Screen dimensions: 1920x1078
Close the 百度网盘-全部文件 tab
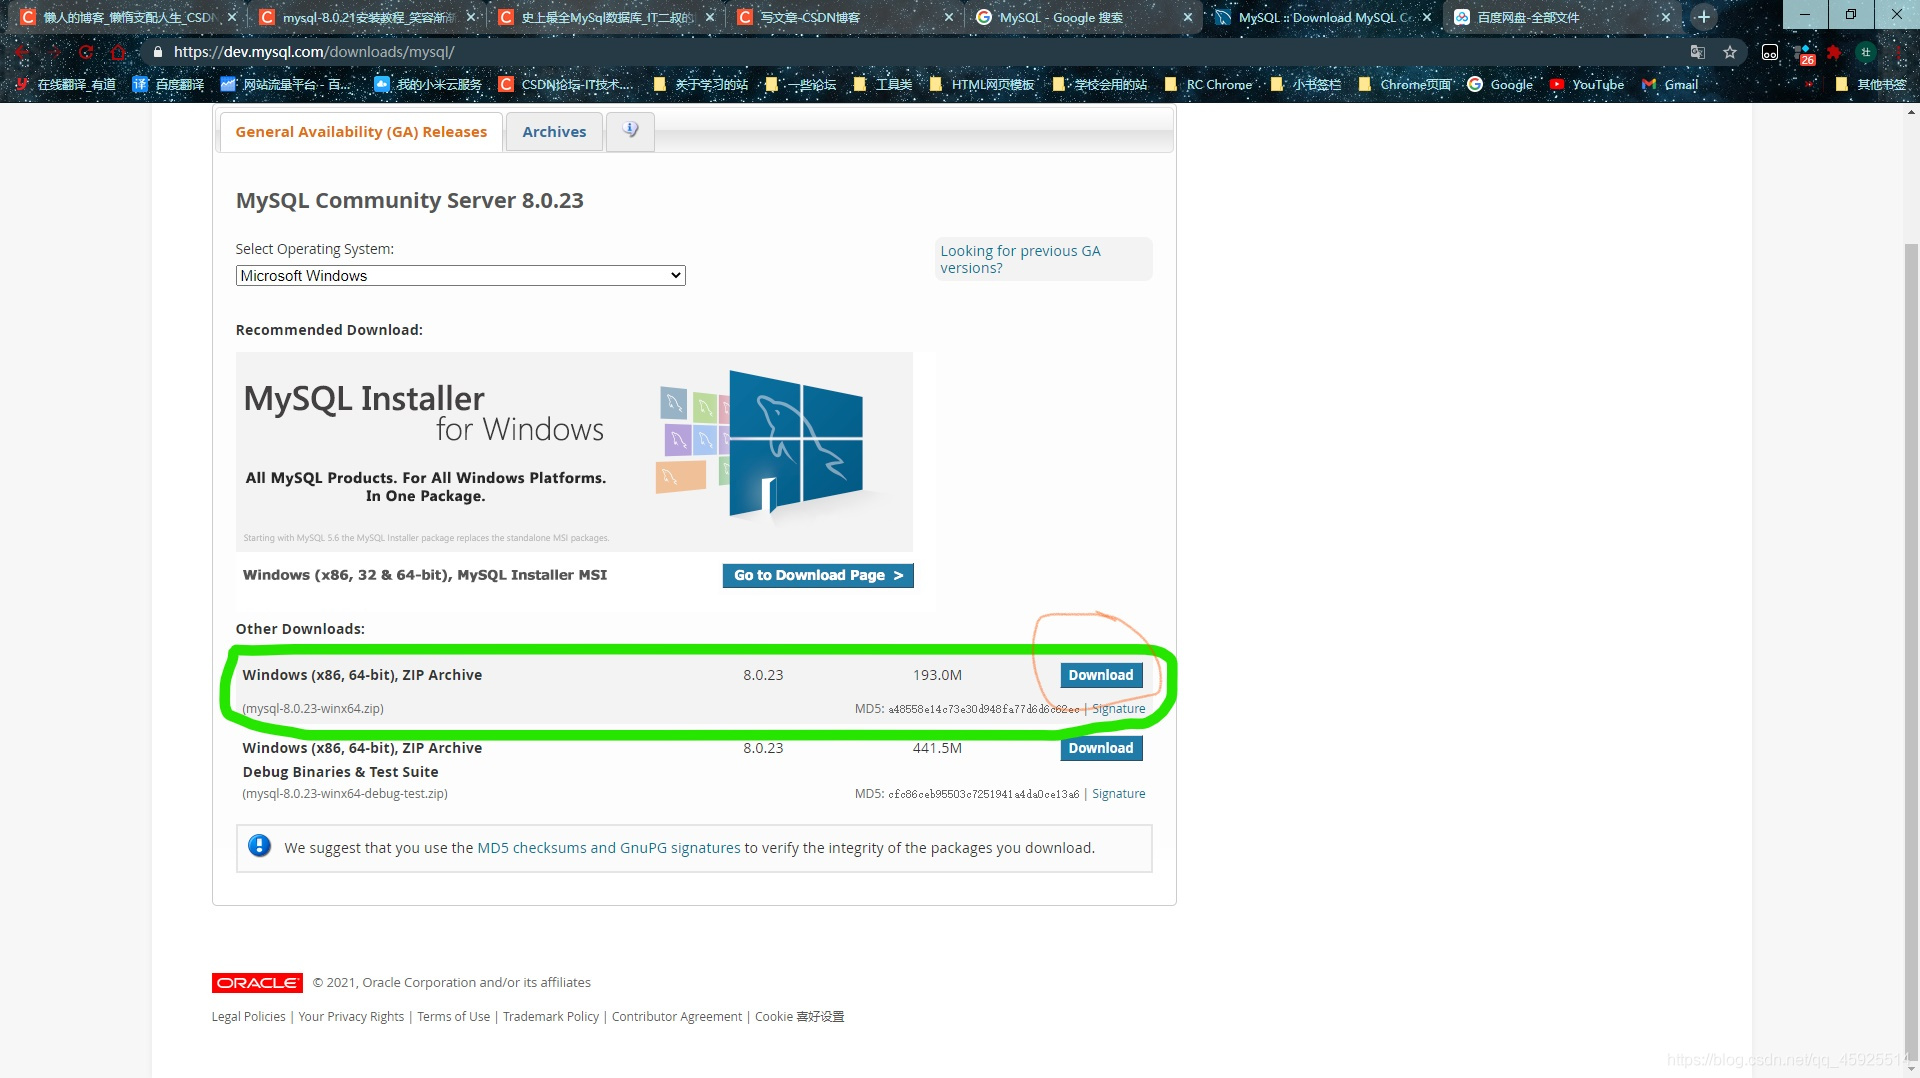point(1665,17)
